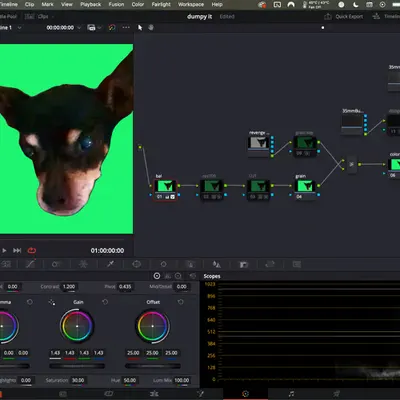Click the viewer three-dots options icon

[x=126, y=28]
